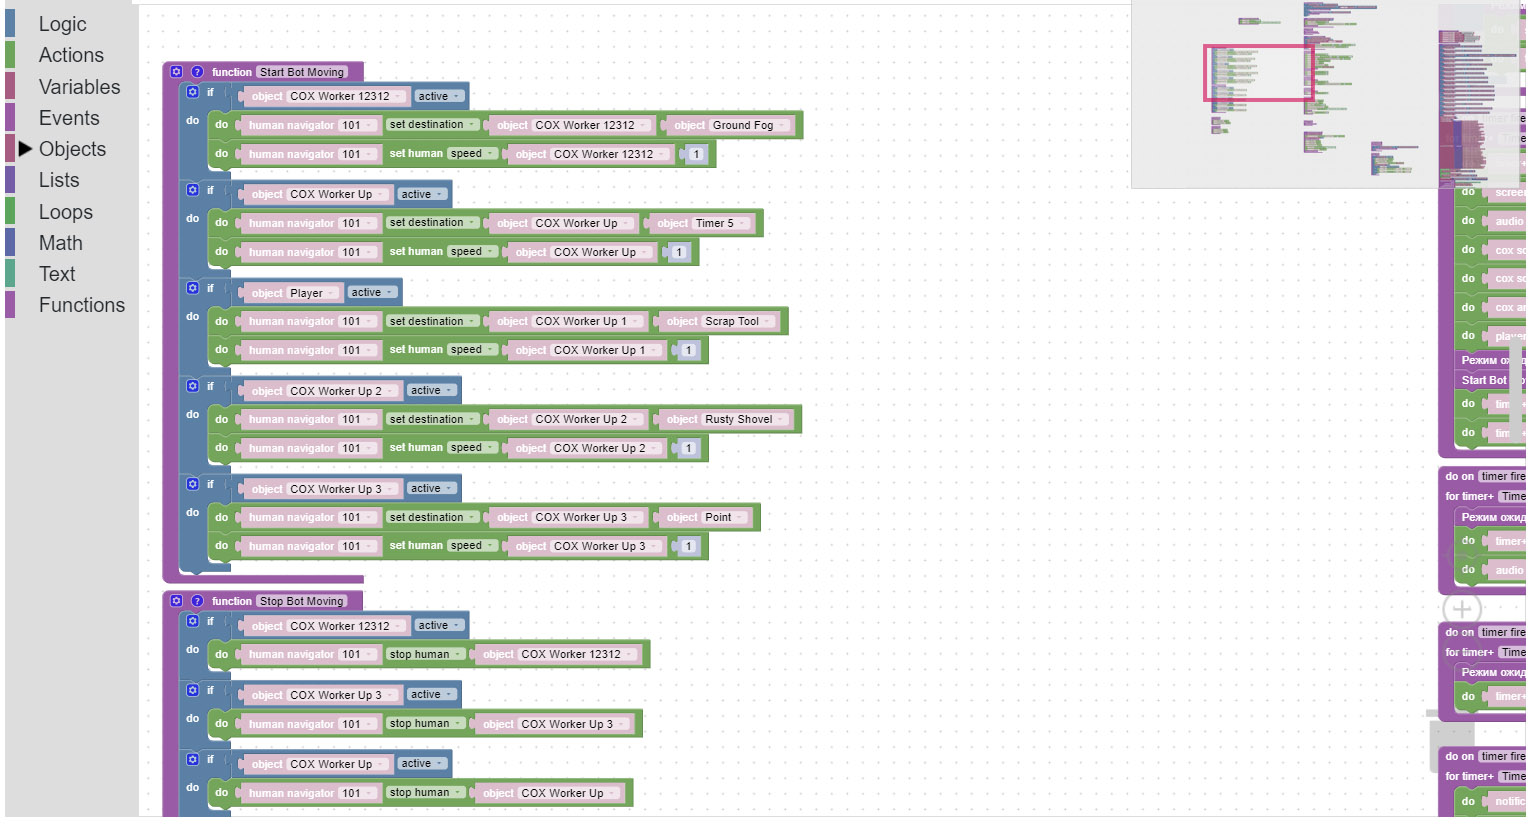Click the gear icon on the COX Worker Up 3 if block

[x=192, y=484]
